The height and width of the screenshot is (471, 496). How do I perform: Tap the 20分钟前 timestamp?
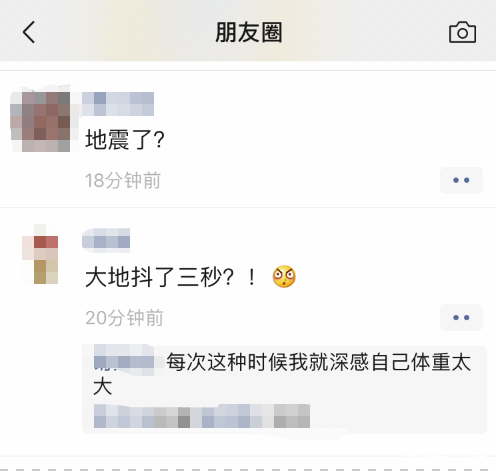click(x=124, y=318)
